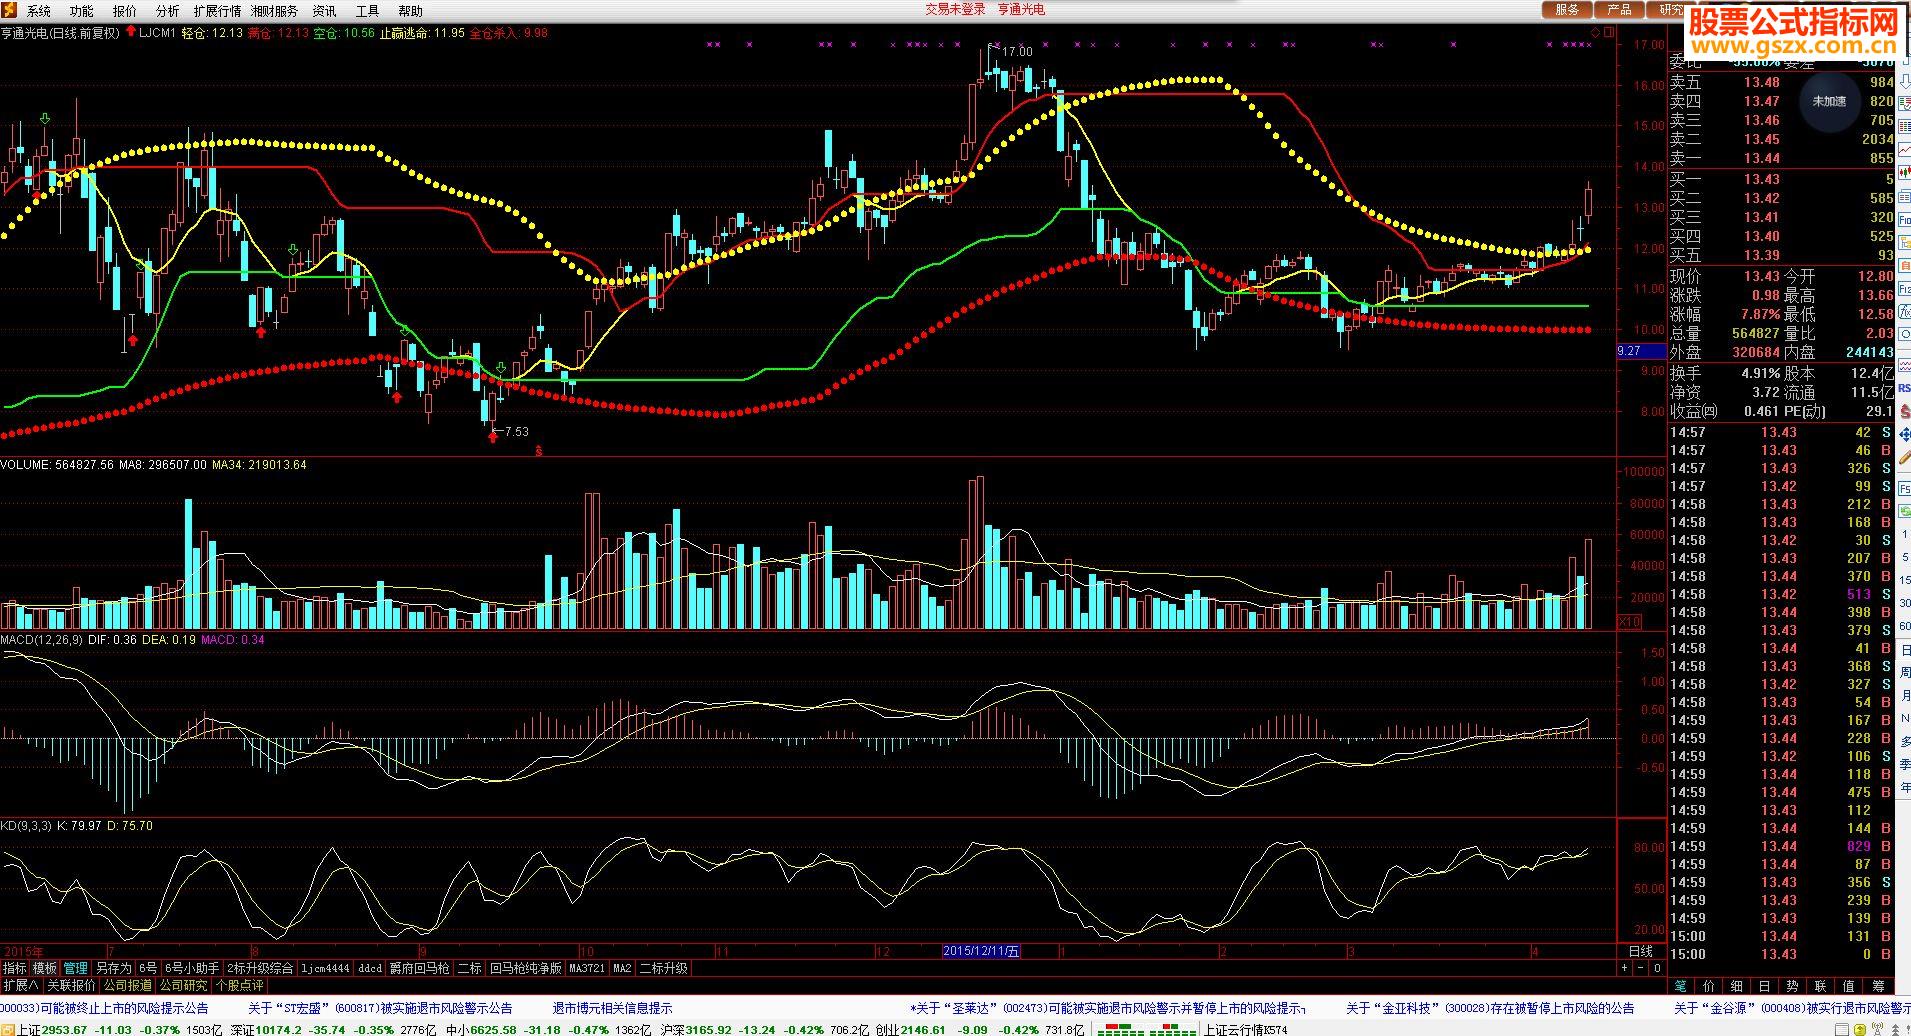Select the 势 tab under tick list
Viewport: 1911px width, 1036px height.
[1792, 986]
